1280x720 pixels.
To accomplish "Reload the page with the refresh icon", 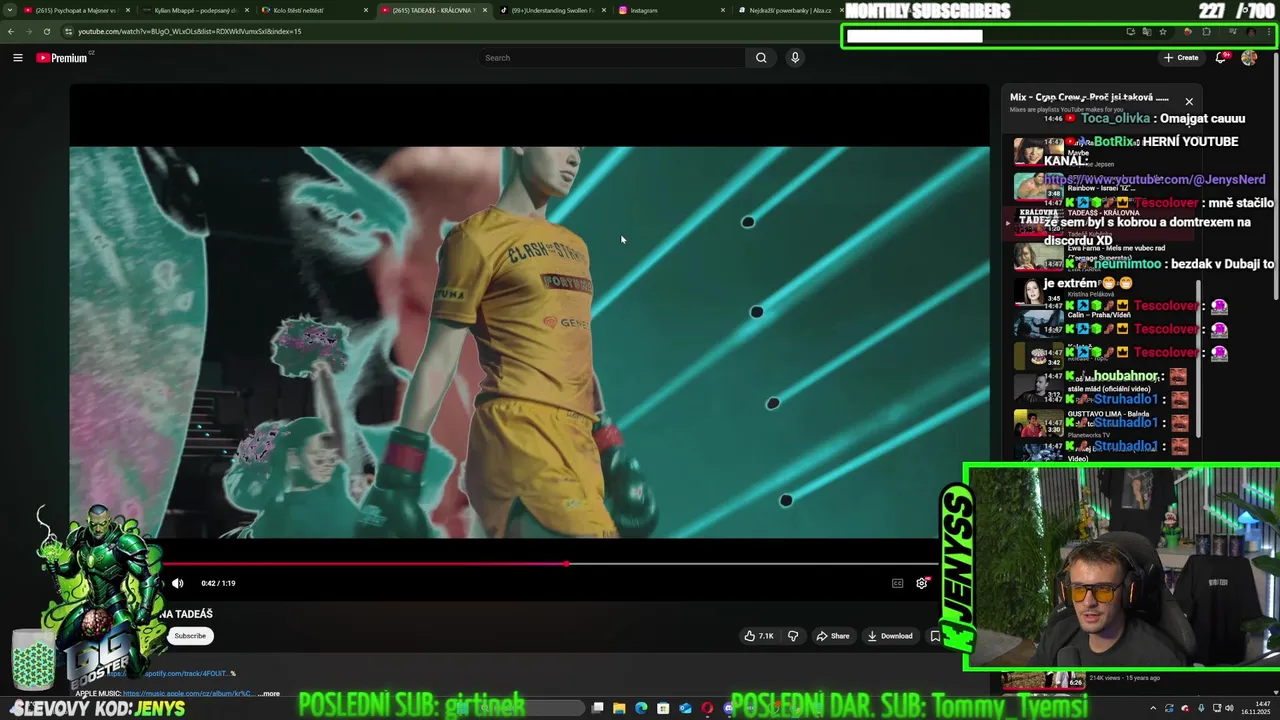I will coord(46,31).
